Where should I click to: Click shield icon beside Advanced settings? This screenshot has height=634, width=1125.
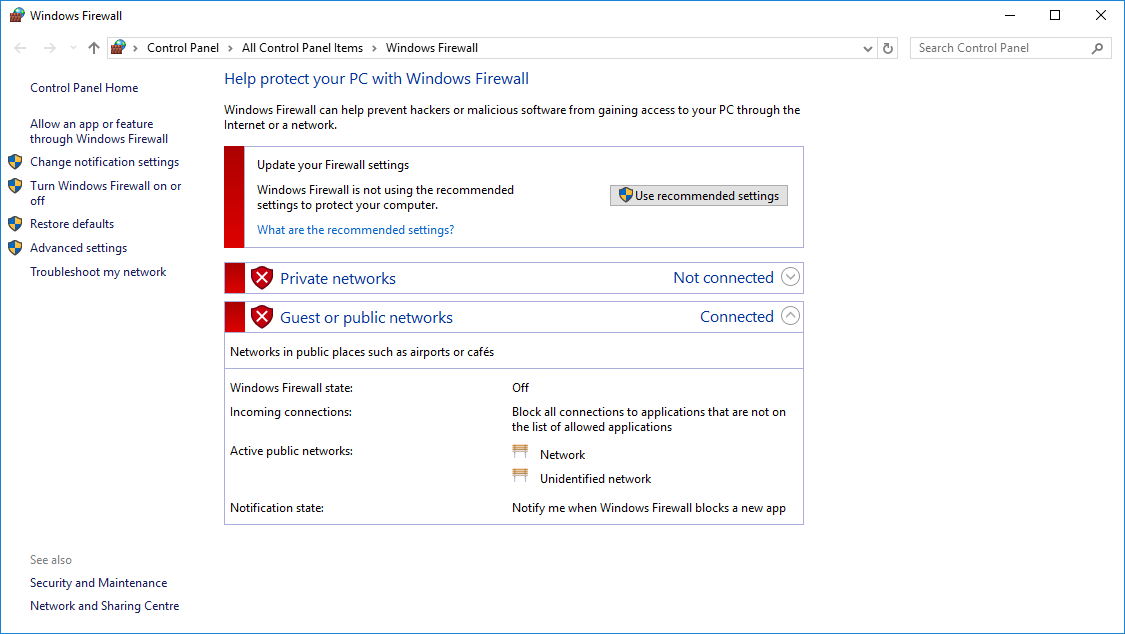(x=15, y=247)
